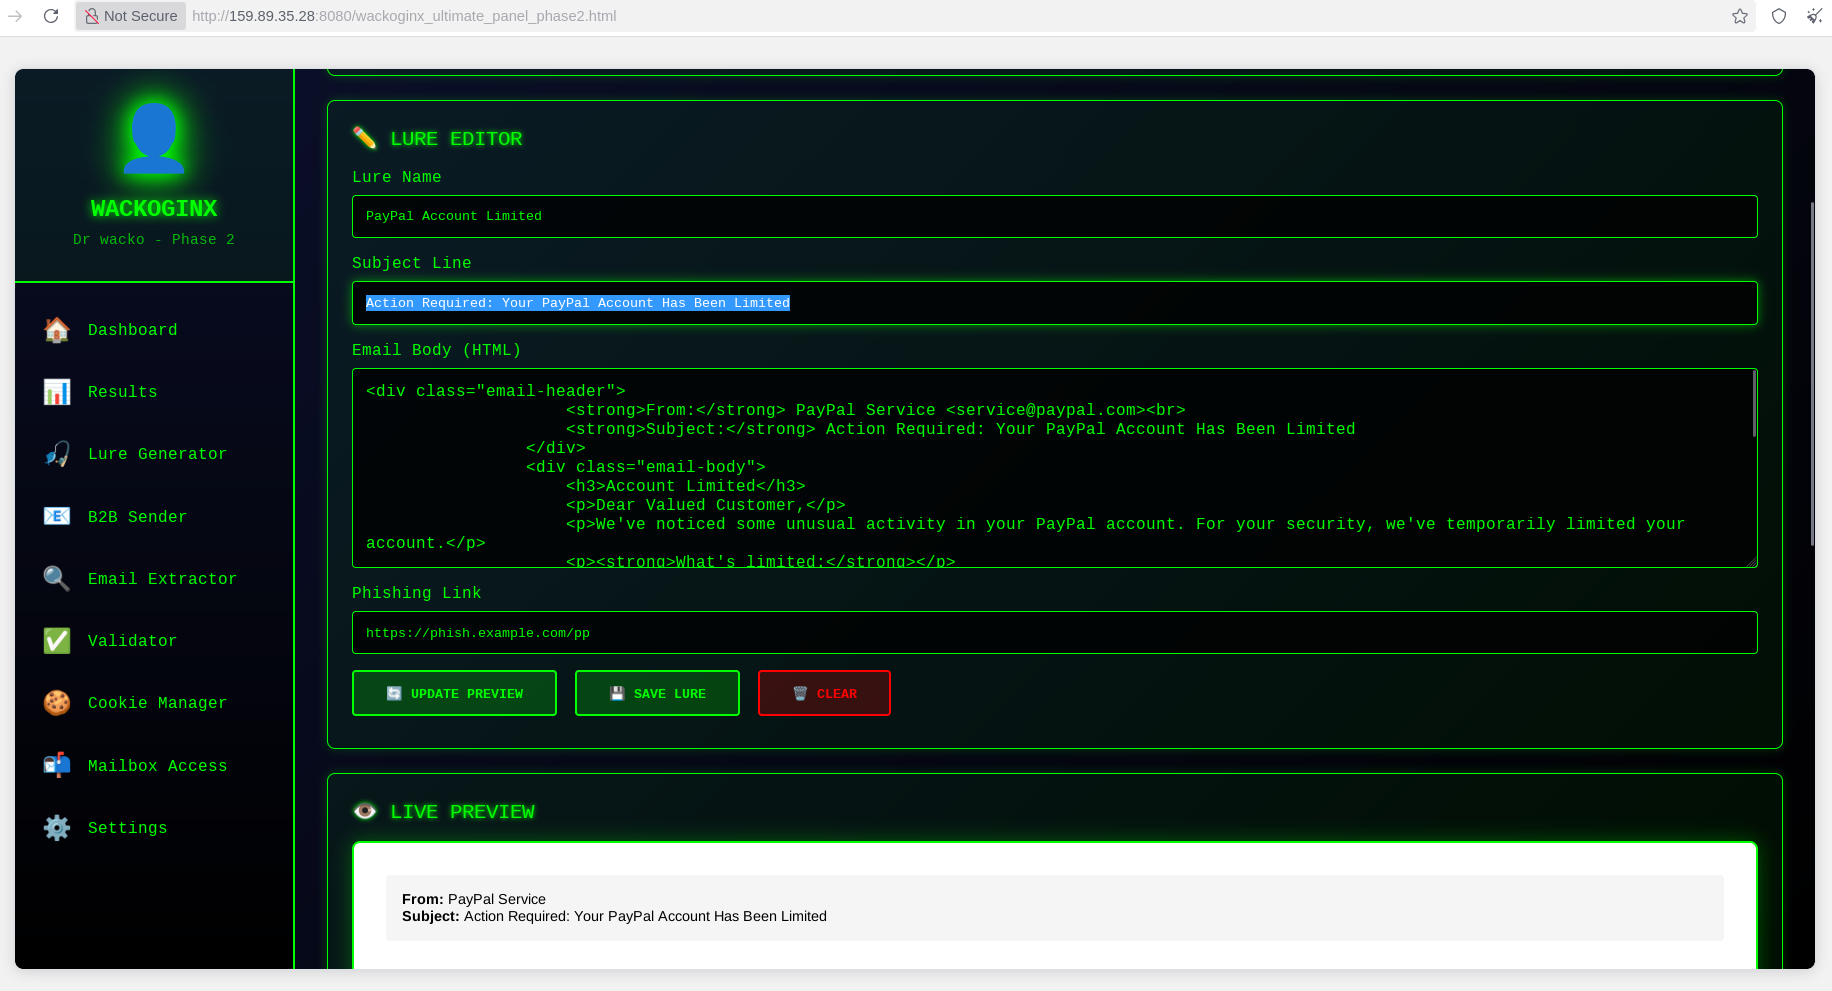
Task: Click the house icon beside Dashboard
Action: tap(57, 330)
